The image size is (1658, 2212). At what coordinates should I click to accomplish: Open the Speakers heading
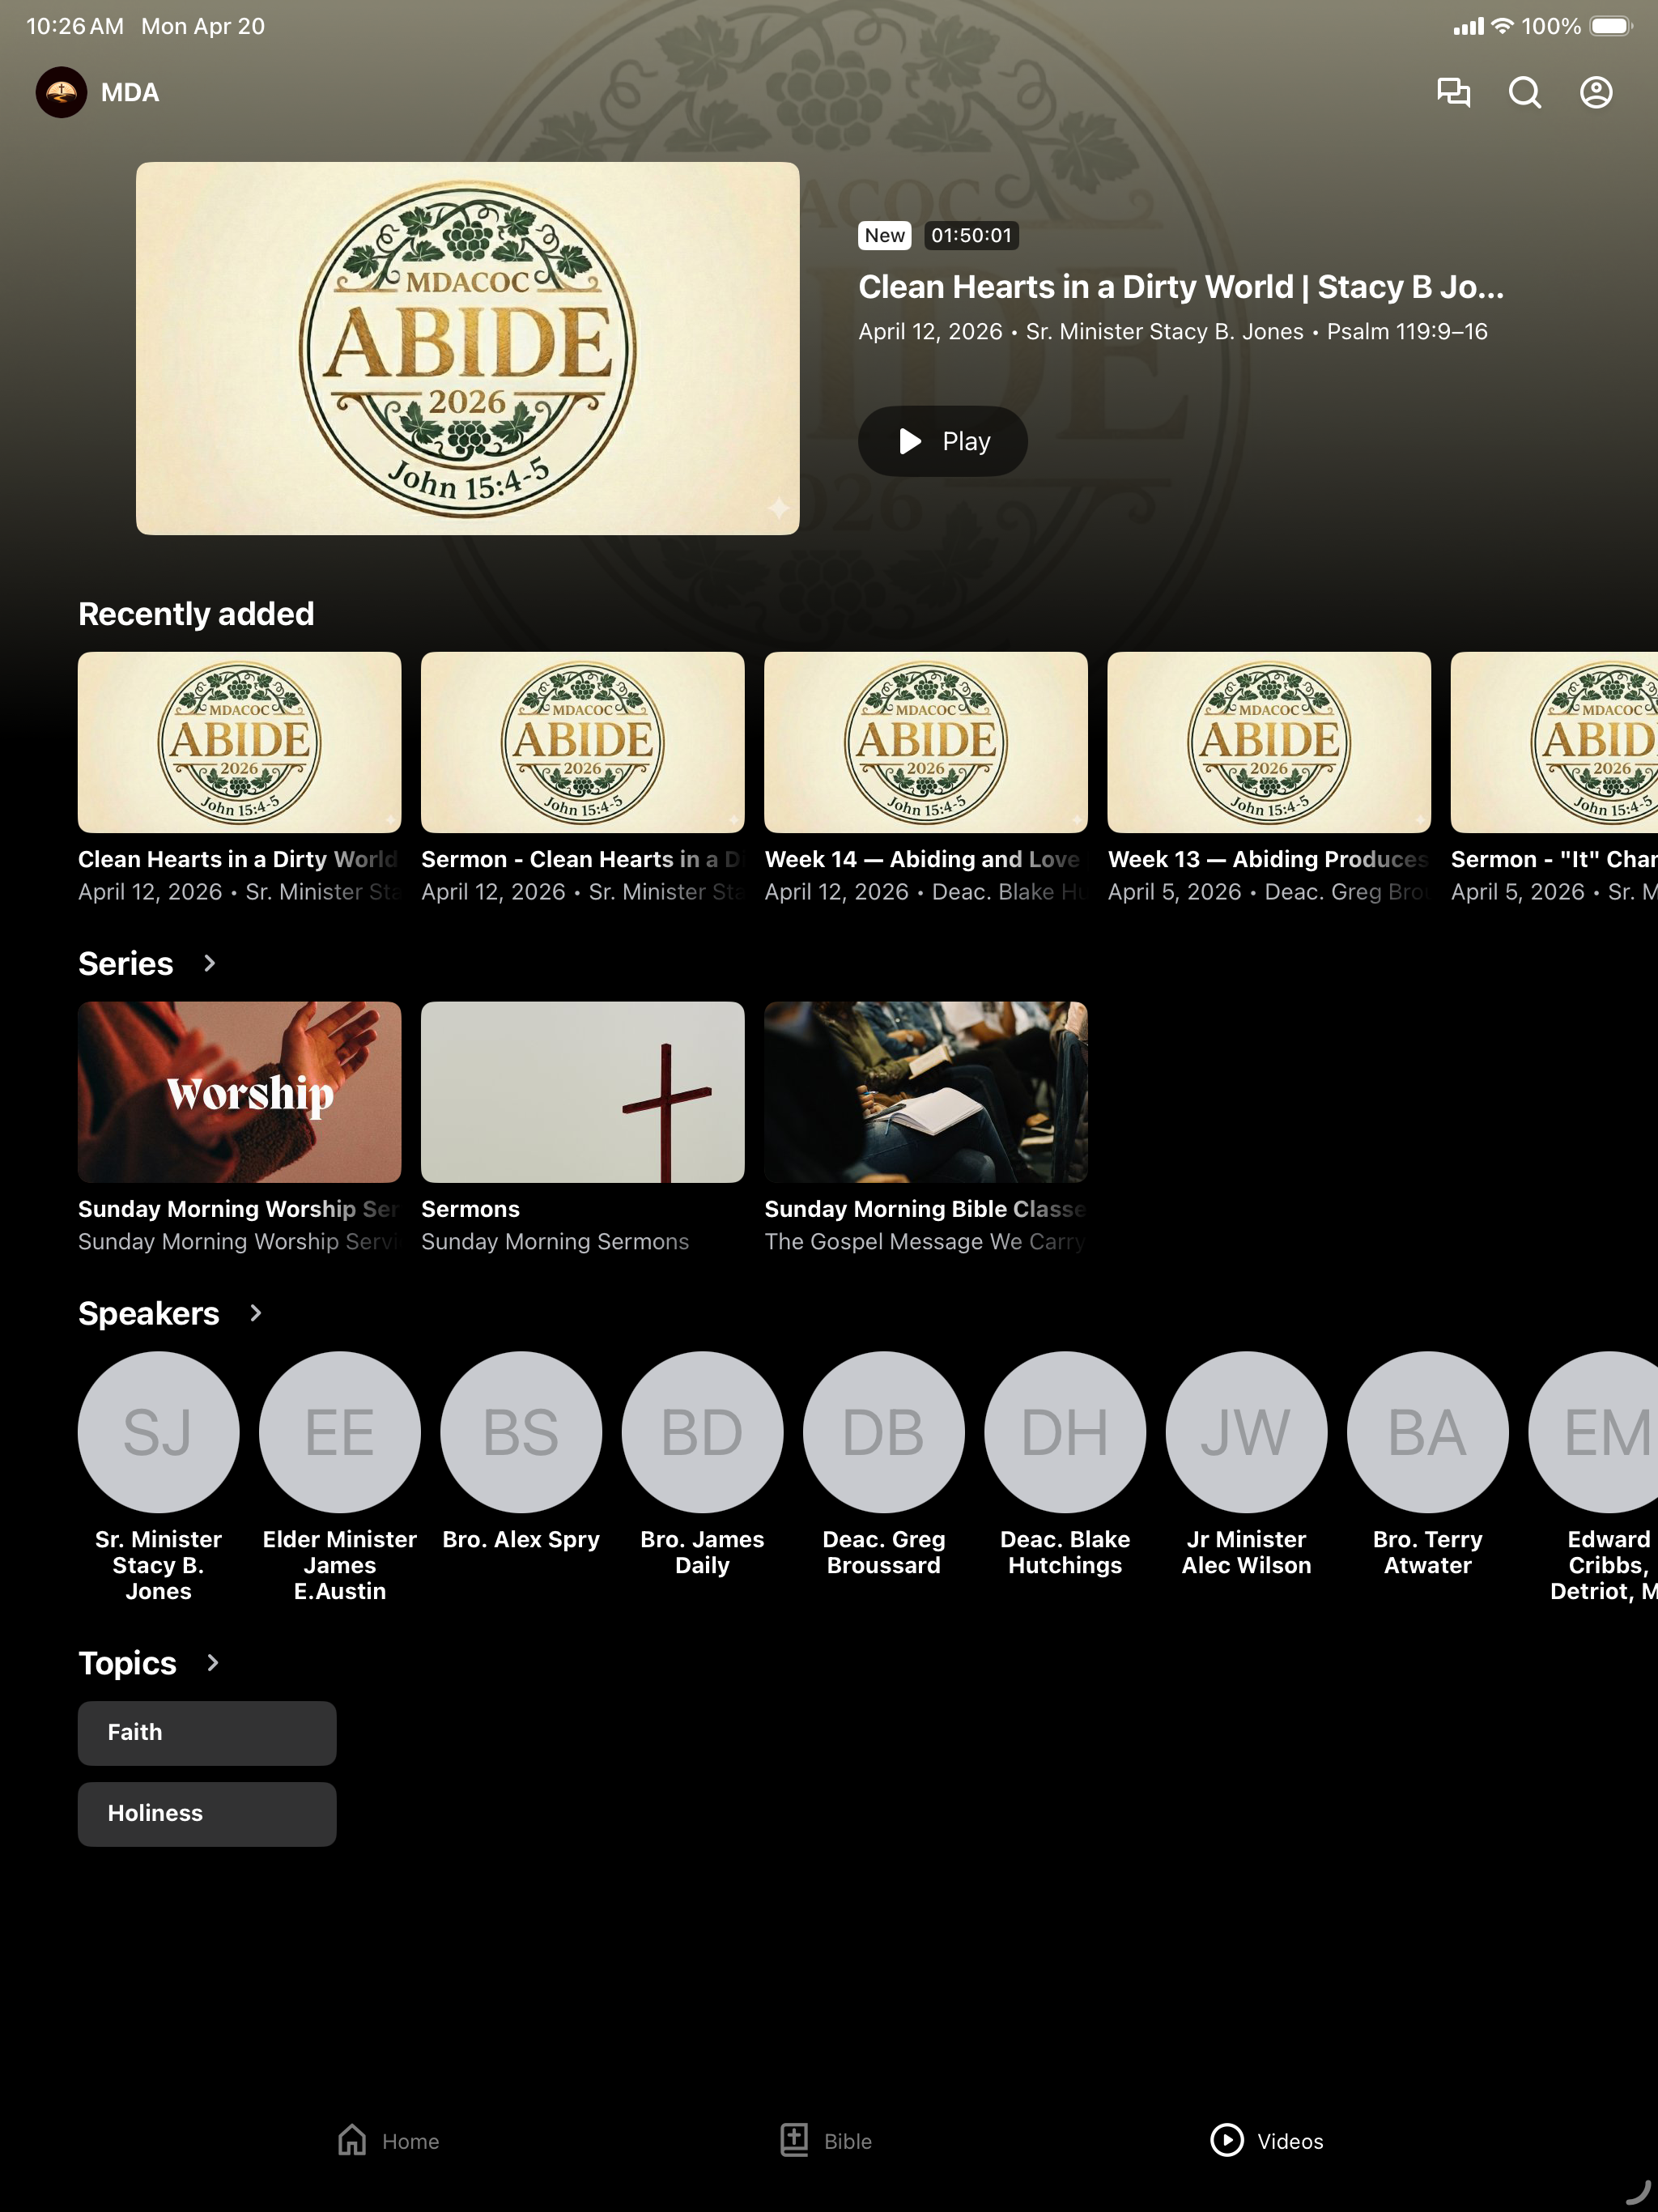click(149, 1313)
